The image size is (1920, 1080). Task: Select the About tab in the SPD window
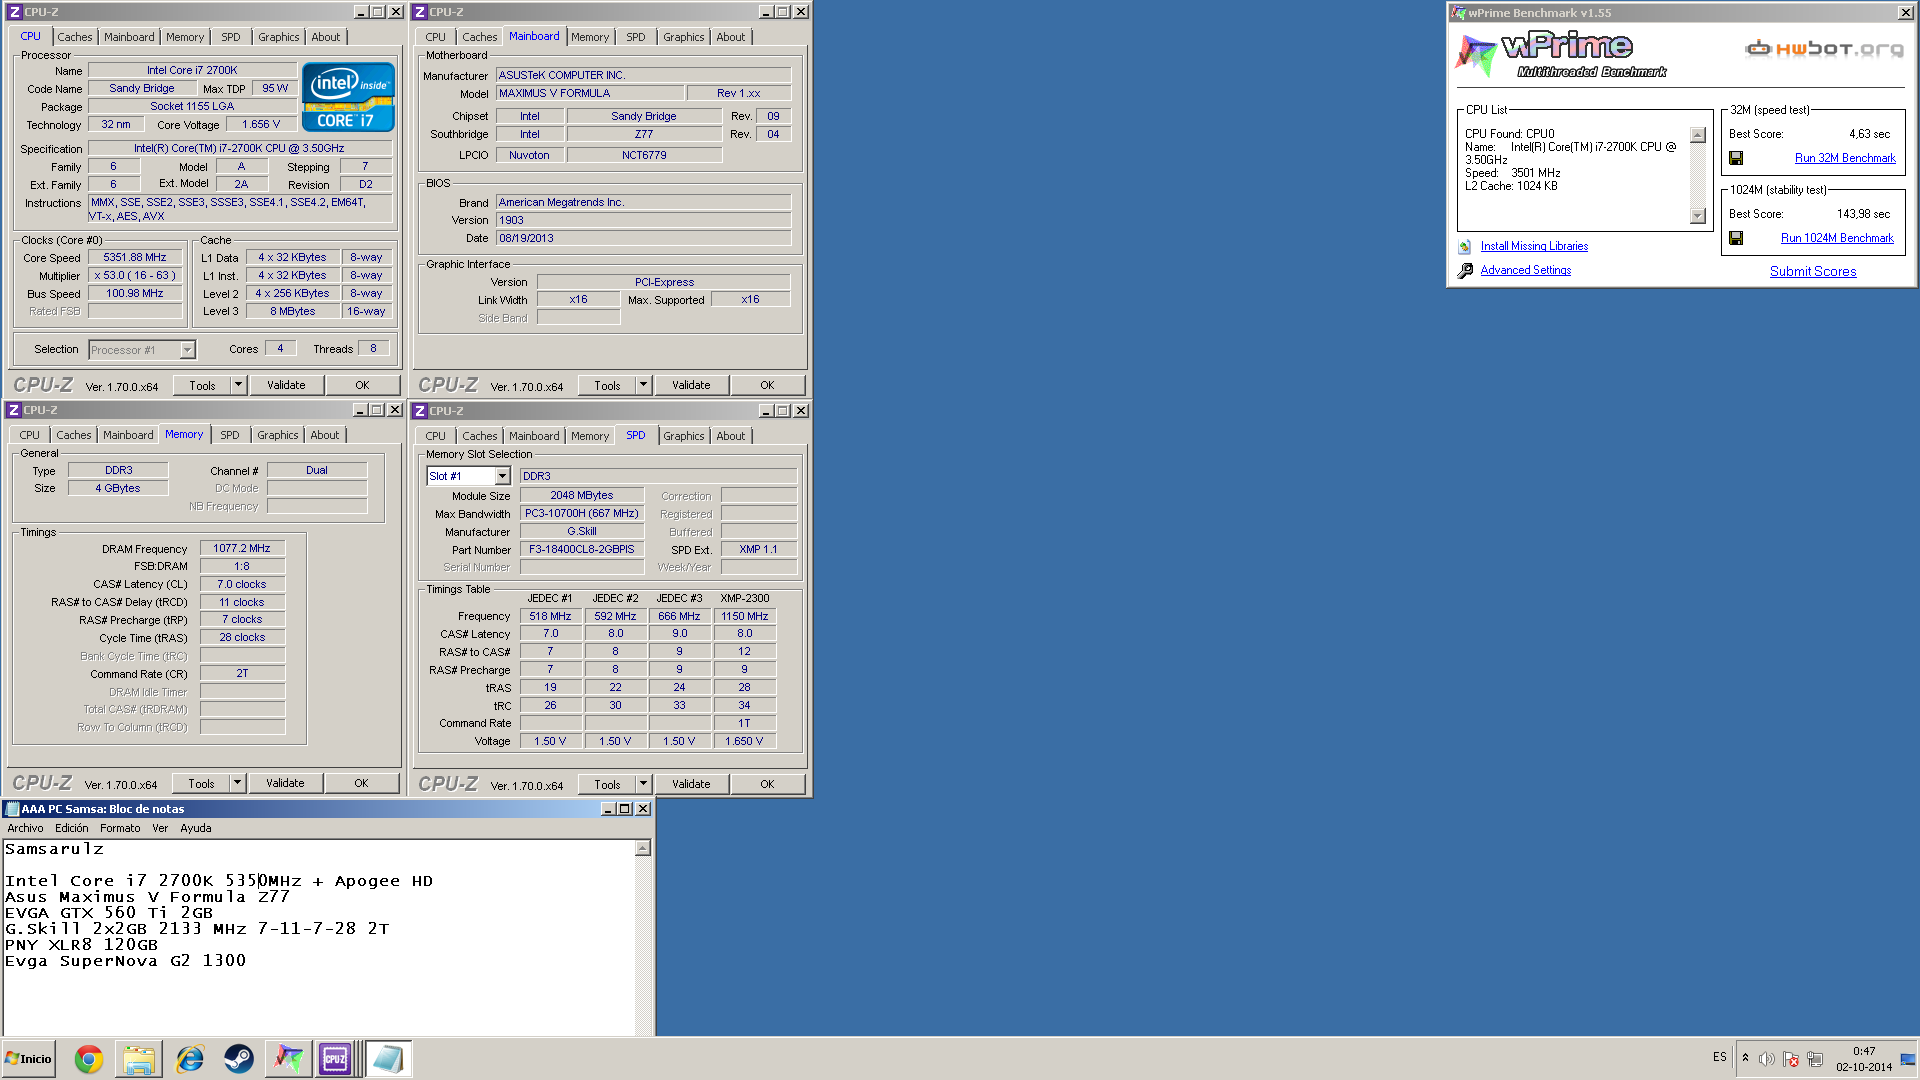click(x=730, y=436)
